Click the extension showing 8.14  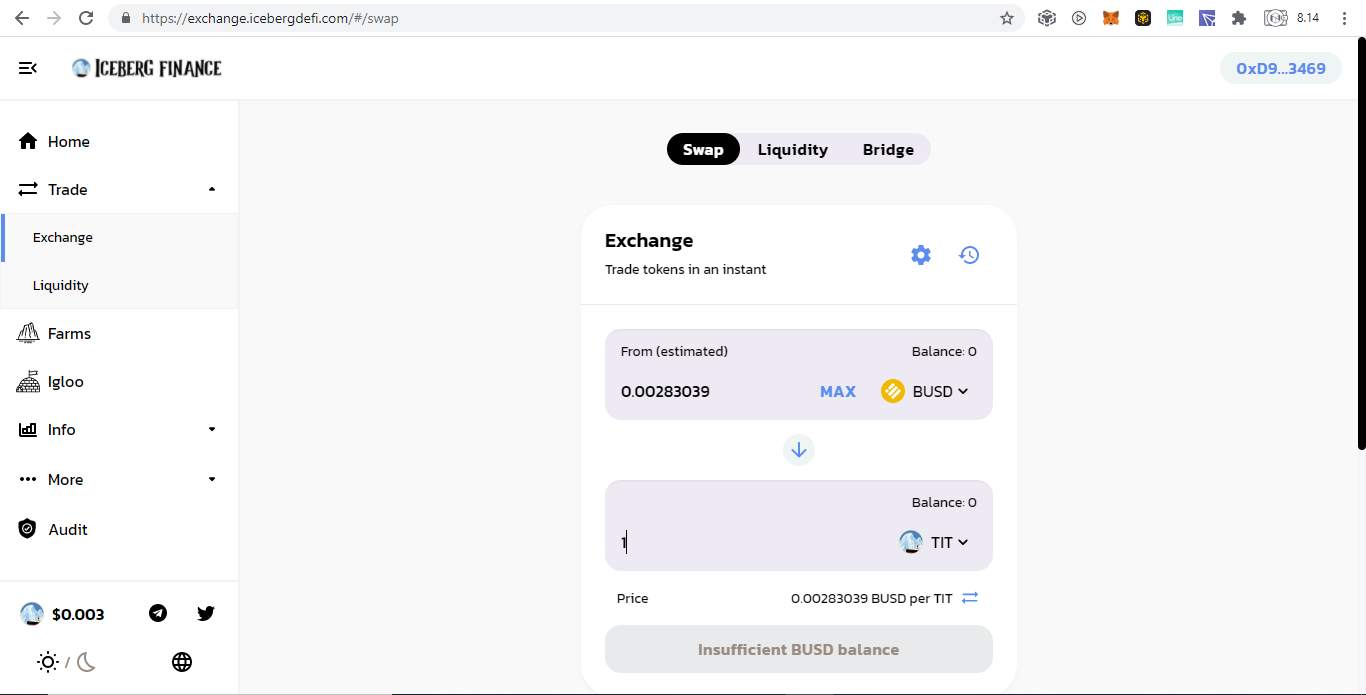pyautogui.click(x=1291, y=18)
